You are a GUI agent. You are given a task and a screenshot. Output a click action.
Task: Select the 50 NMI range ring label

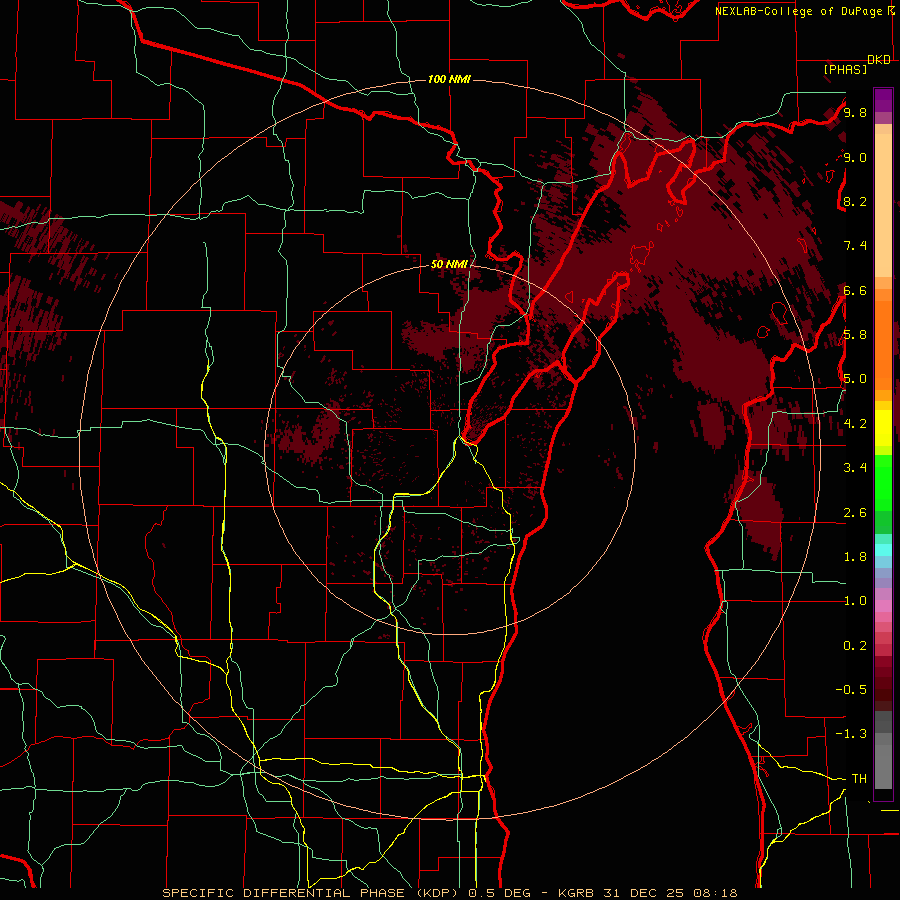tap(449, 264)
